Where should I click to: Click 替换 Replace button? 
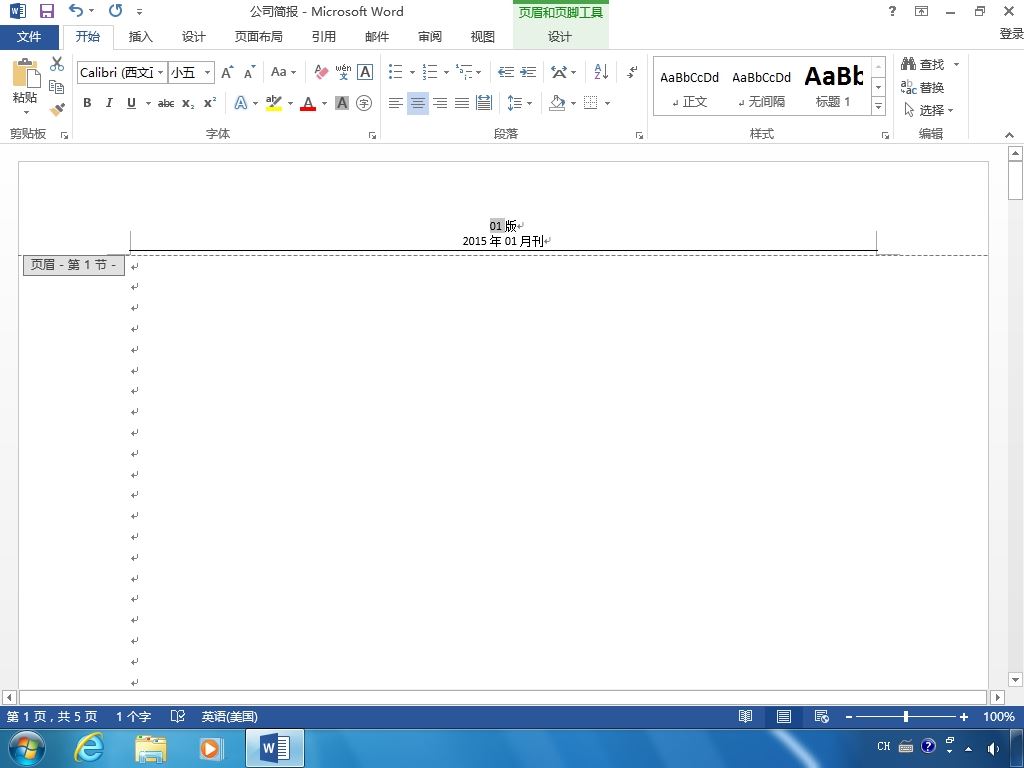(x=922, y=87)
